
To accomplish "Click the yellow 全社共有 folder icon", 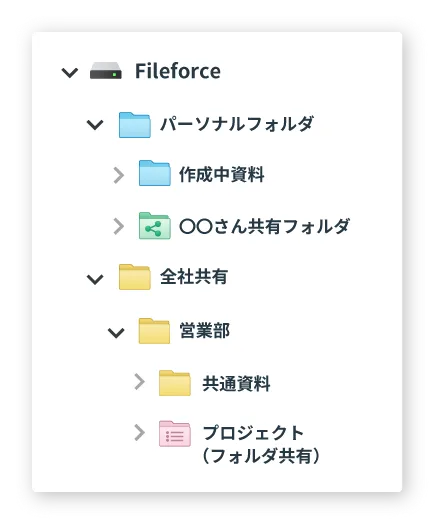I will click(x=135, y=277).
